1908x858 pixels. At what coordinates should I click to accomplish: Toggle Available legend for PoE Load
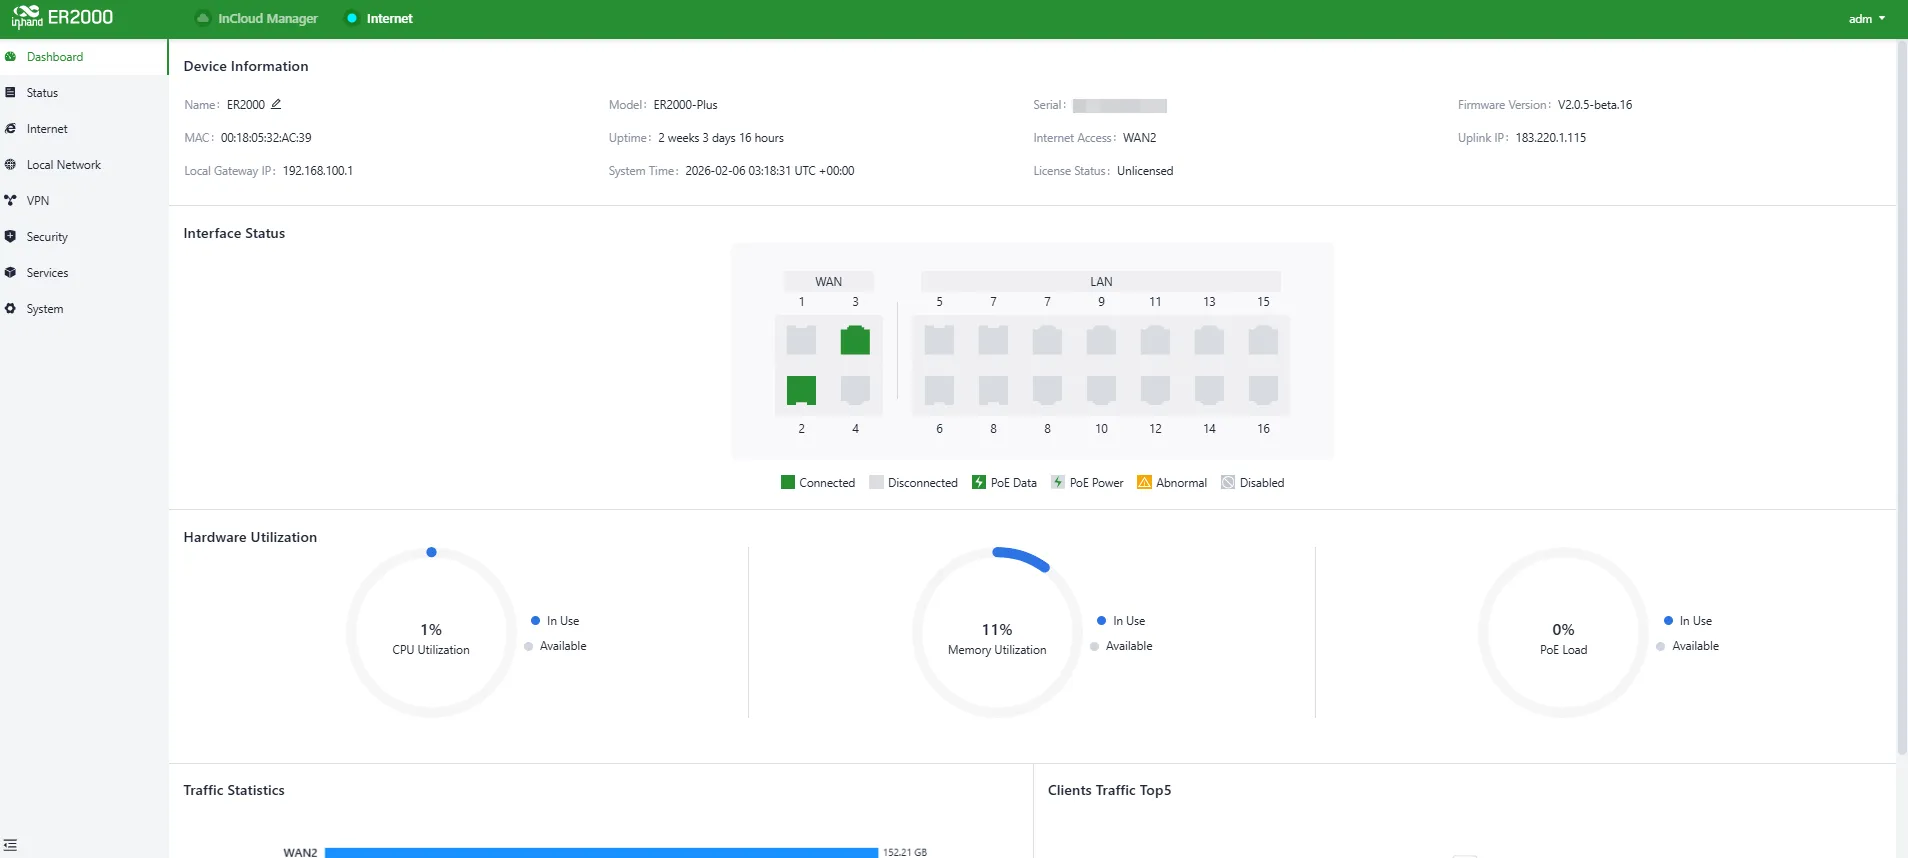point(1688,646)
